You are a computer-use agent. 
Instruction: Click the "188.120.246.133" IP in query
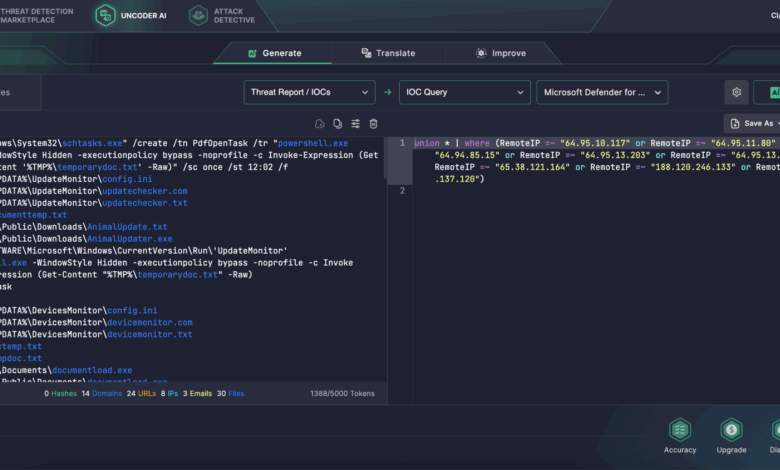pos(693,167)
